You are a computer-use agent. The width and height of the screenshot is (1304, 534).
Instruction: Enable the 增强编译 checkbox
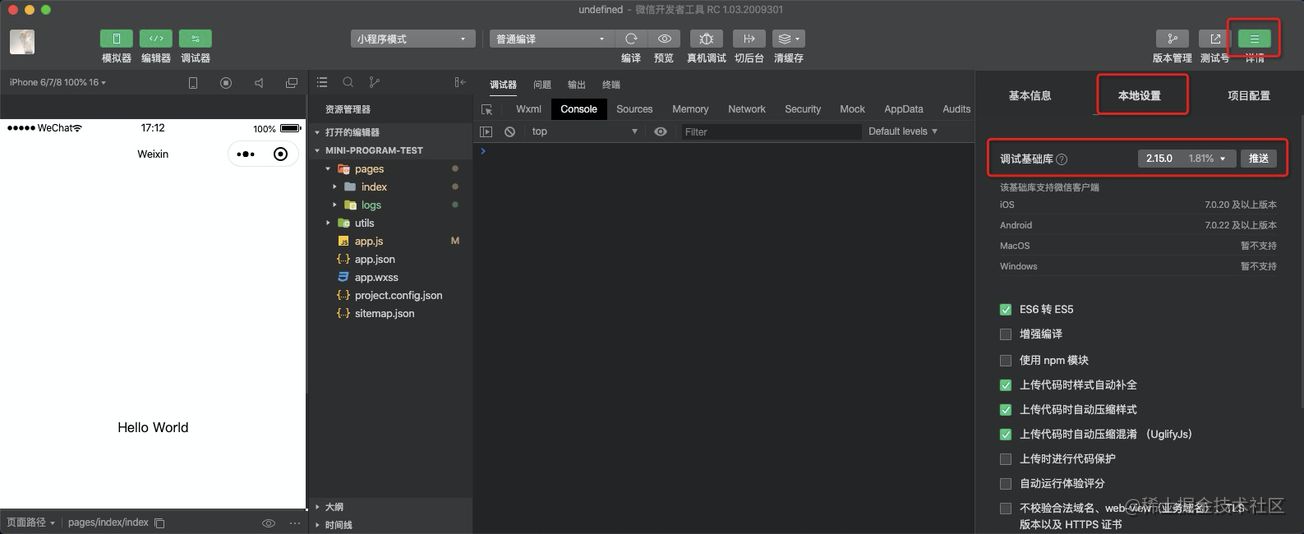coord(1006,334)
